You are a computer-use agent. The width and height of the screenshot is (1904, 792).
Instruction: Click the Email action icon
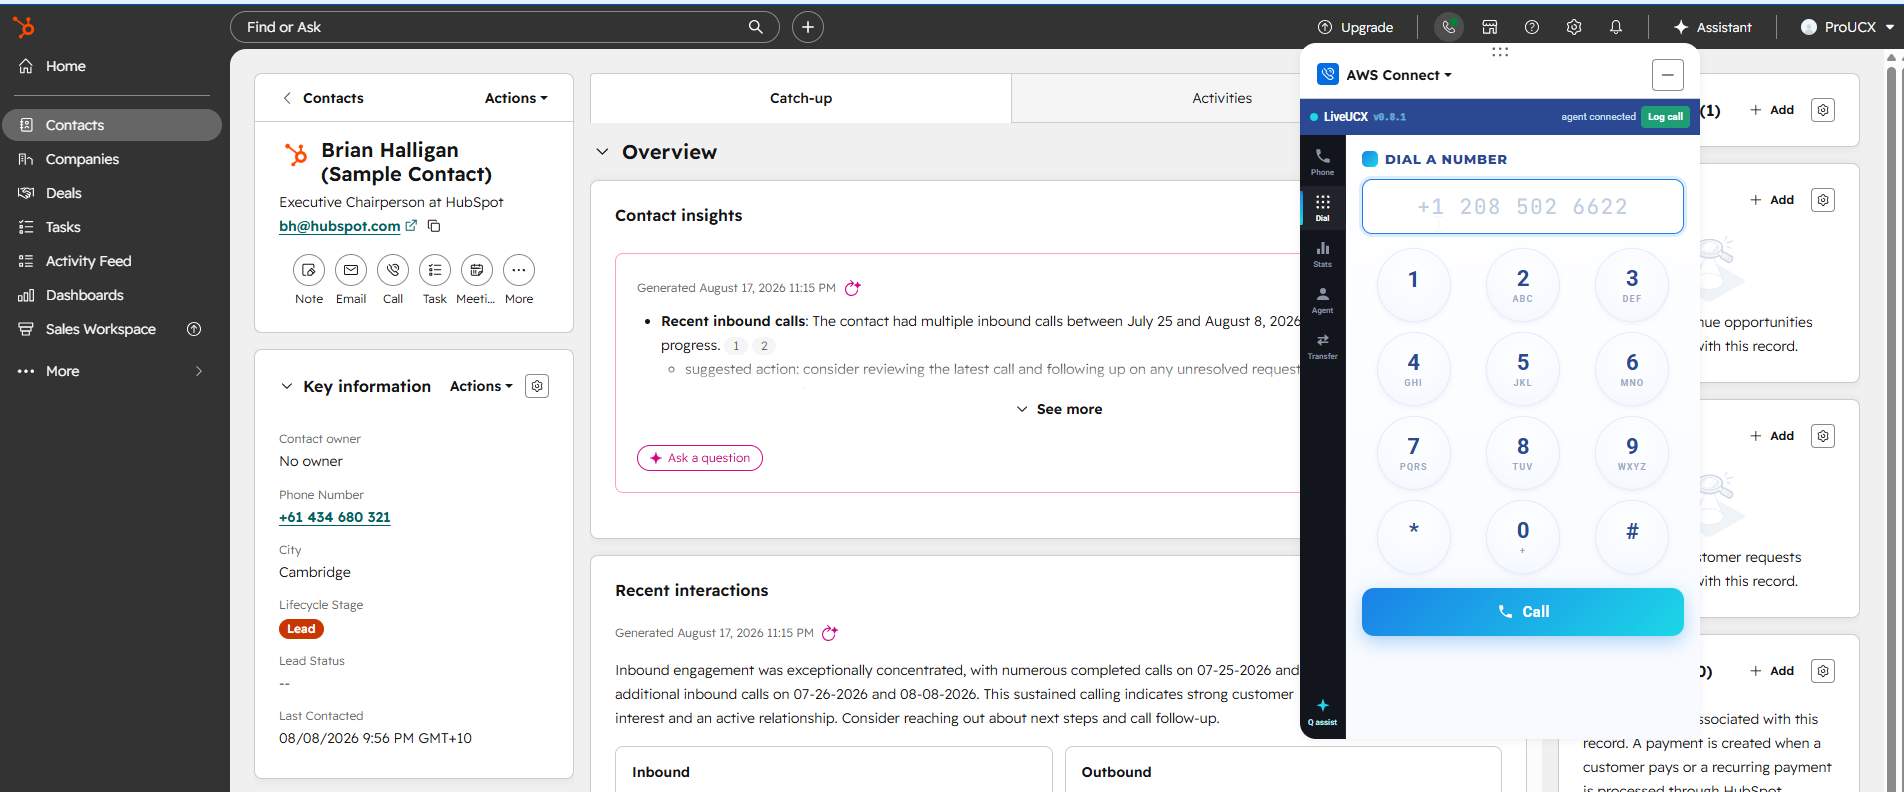[x=351, y=270]
